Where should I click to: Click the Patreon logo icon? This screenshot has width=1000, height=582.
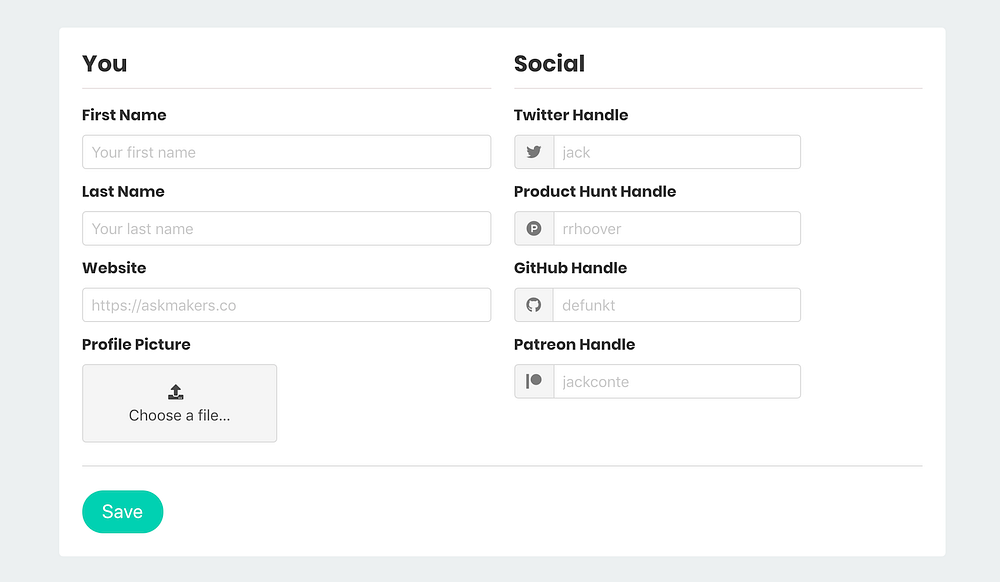pyautogui.click(x=534, y=381)
